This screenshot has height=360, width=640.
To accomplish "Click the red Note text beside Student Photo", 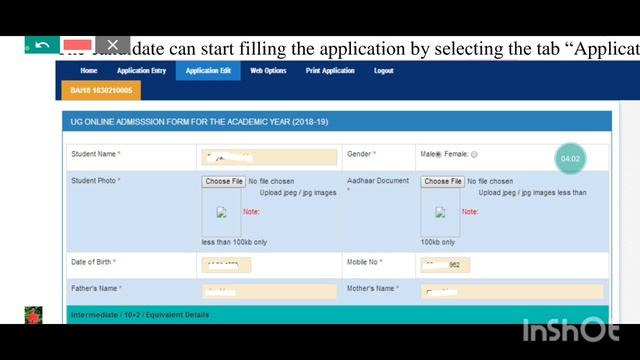I will pyautogui.click(x=251, y=212).
